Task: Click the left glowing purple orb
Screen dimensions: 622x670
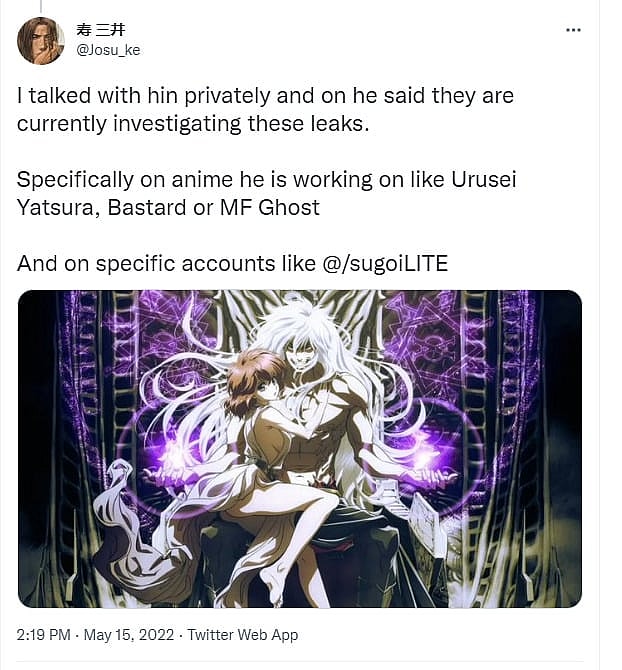Action: (174, 457)
